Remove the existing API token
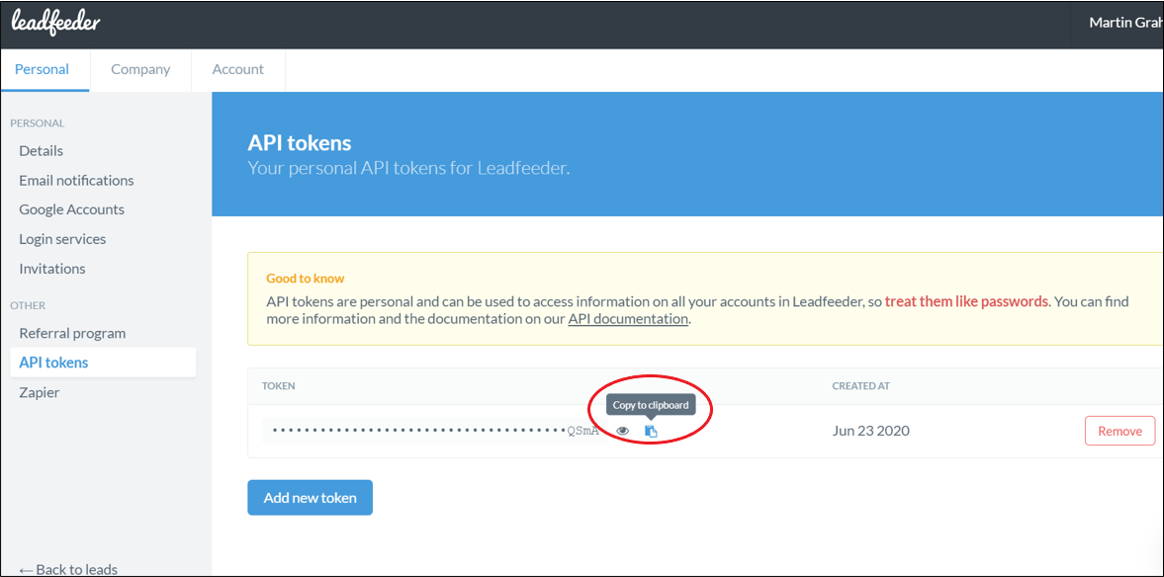Screen dimensions: 1164x577 1119,430
